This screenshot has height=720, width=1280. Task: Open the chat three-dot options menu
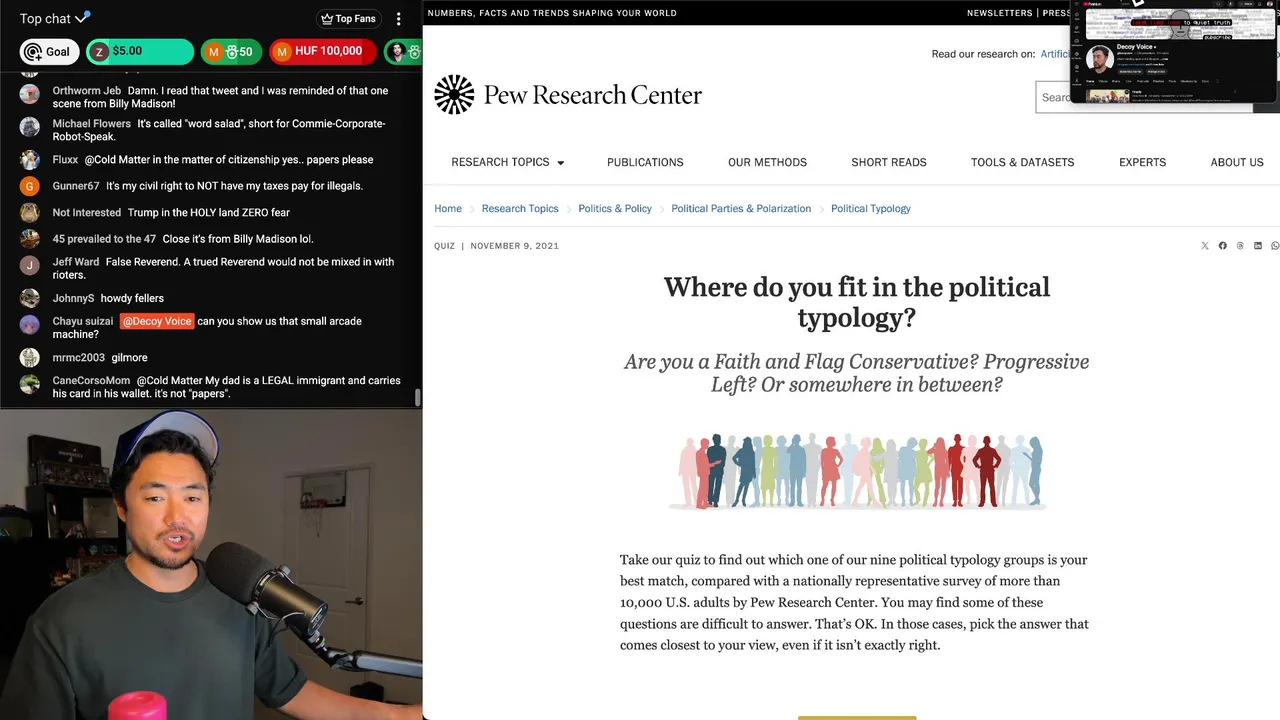click(x=398, y=19)
